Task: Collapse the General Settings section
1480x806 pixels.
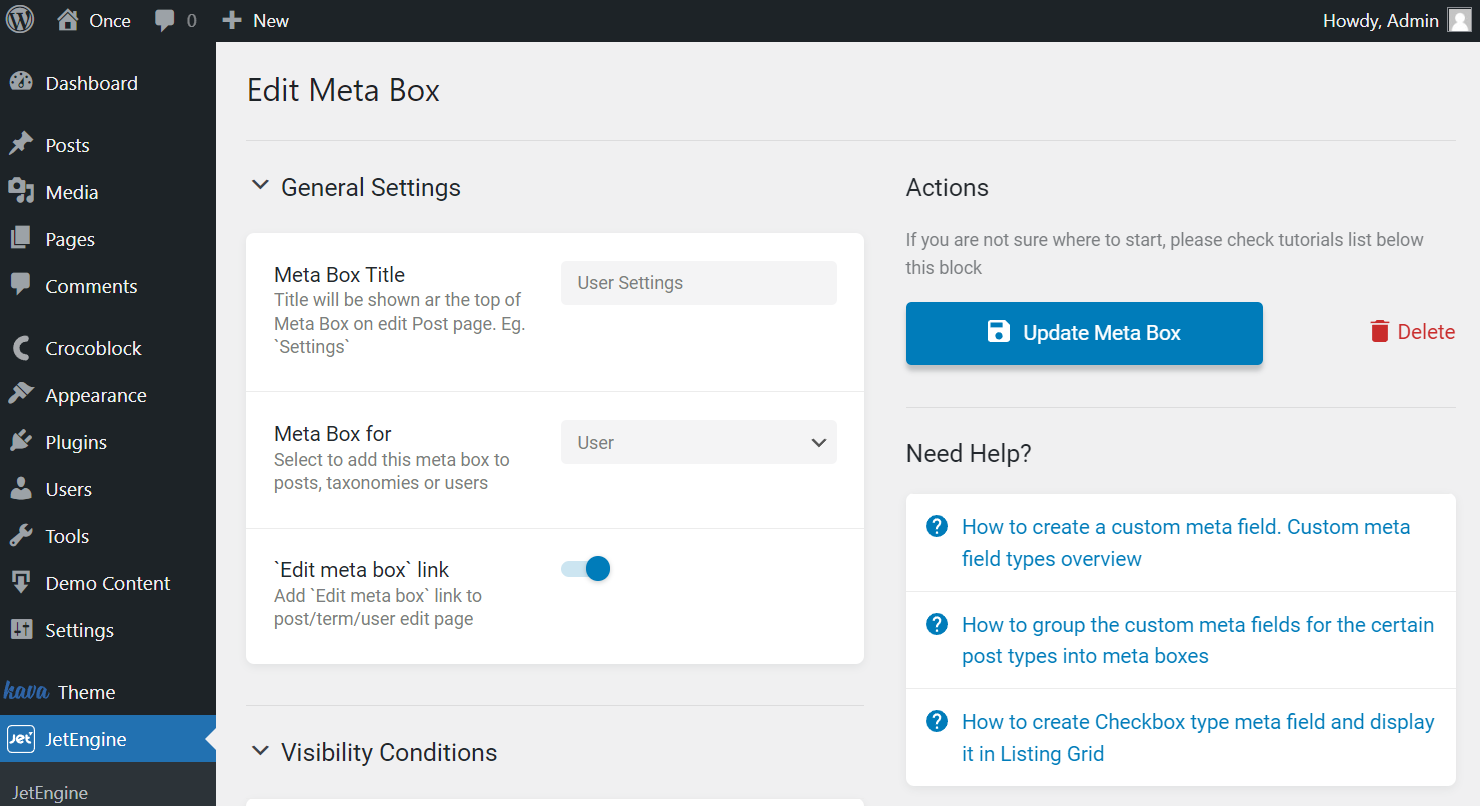Action: 260,186
